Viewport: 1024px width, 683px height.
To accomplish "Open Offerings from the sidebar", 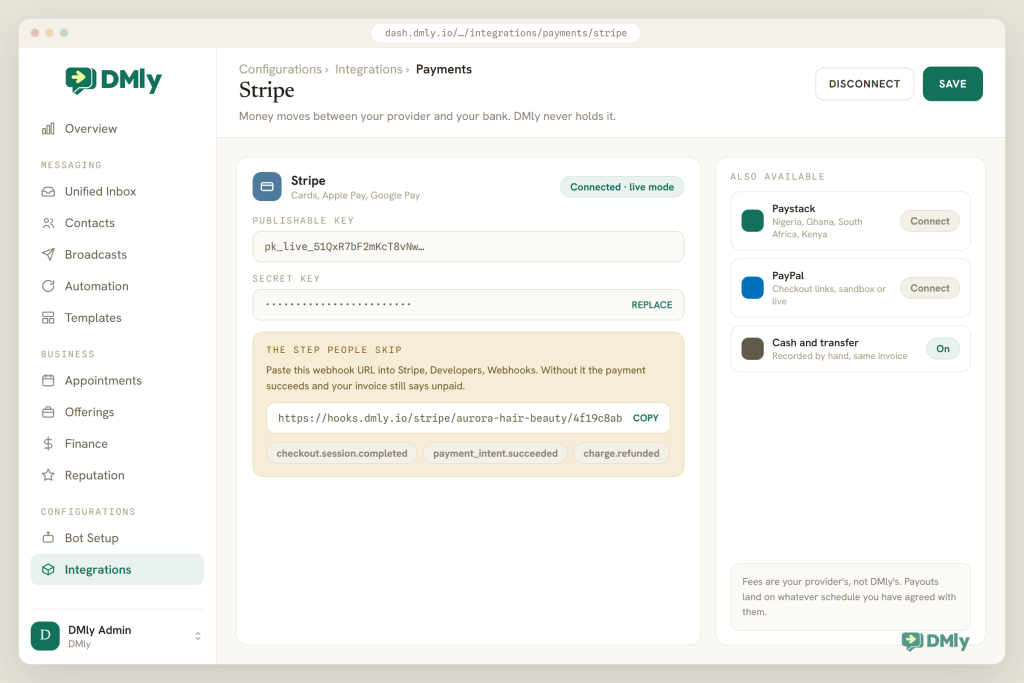I will tap(118, 412).
